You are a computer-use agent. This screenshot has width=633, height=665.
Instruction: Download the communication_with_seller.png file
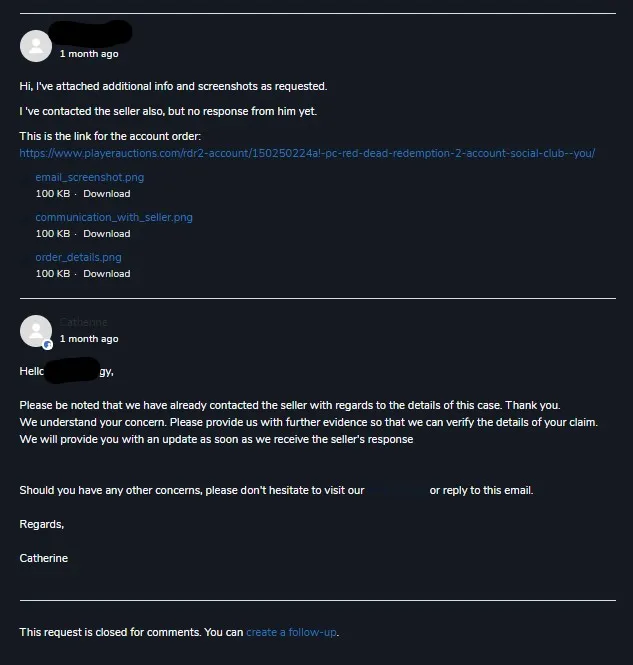pos(106,233)
